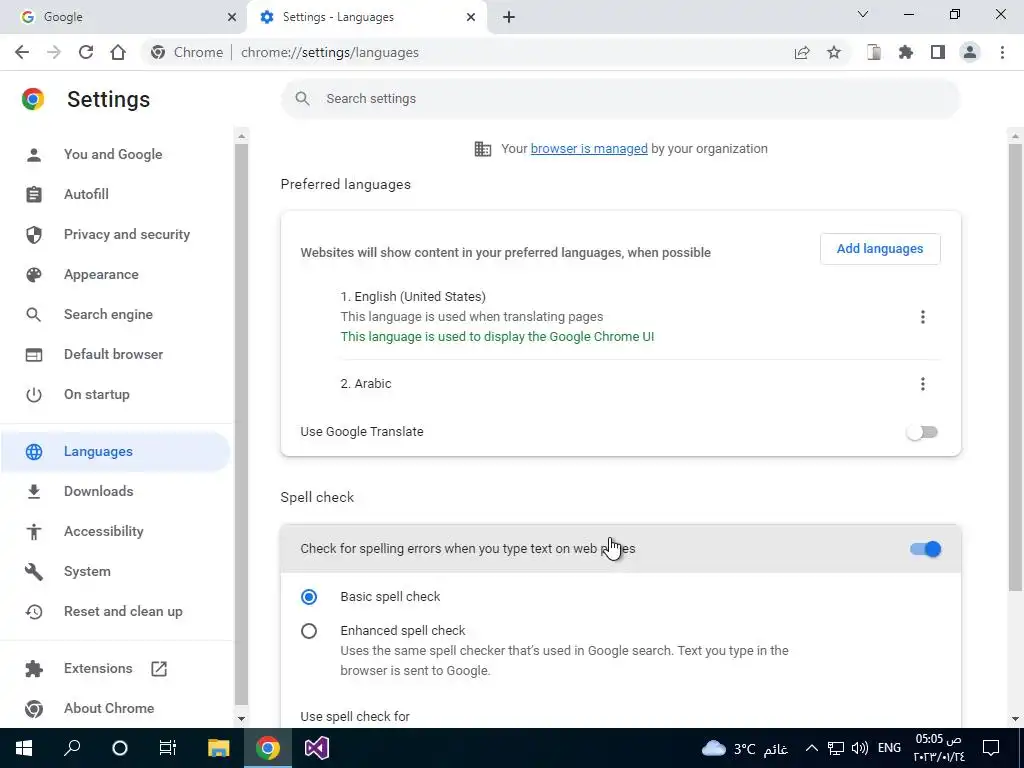Click the network tray icon
The image size is (1024, 768).
coord(835,748)
